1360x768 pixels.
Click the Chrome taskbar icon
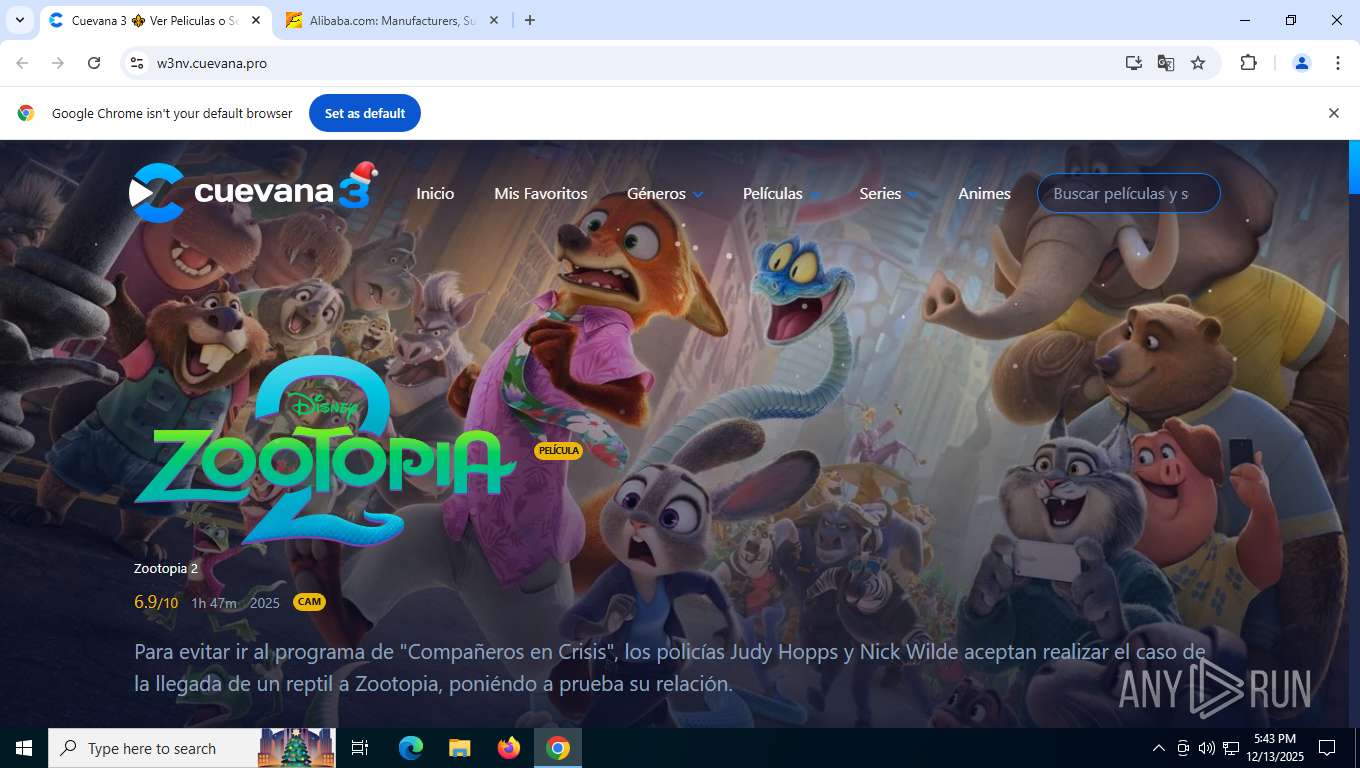click(x=558, y=748)
